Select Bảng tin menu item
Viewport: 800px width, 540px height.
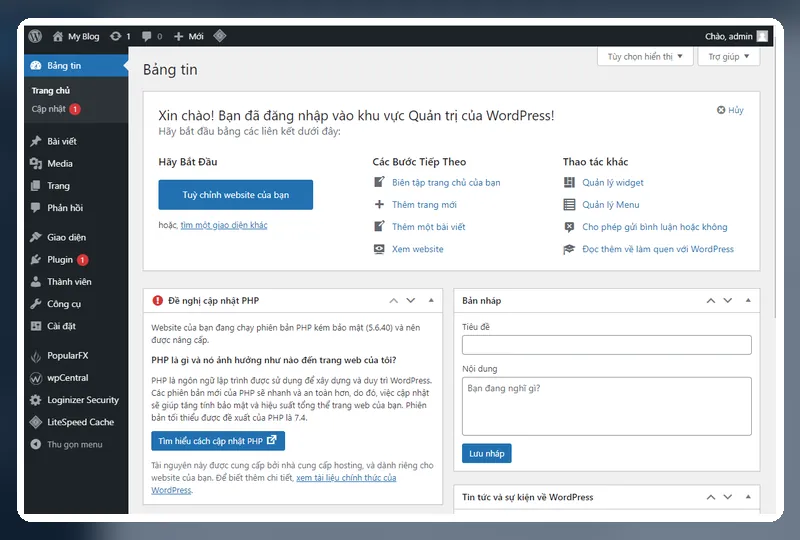pyautogui.click(x=76, y=65)
